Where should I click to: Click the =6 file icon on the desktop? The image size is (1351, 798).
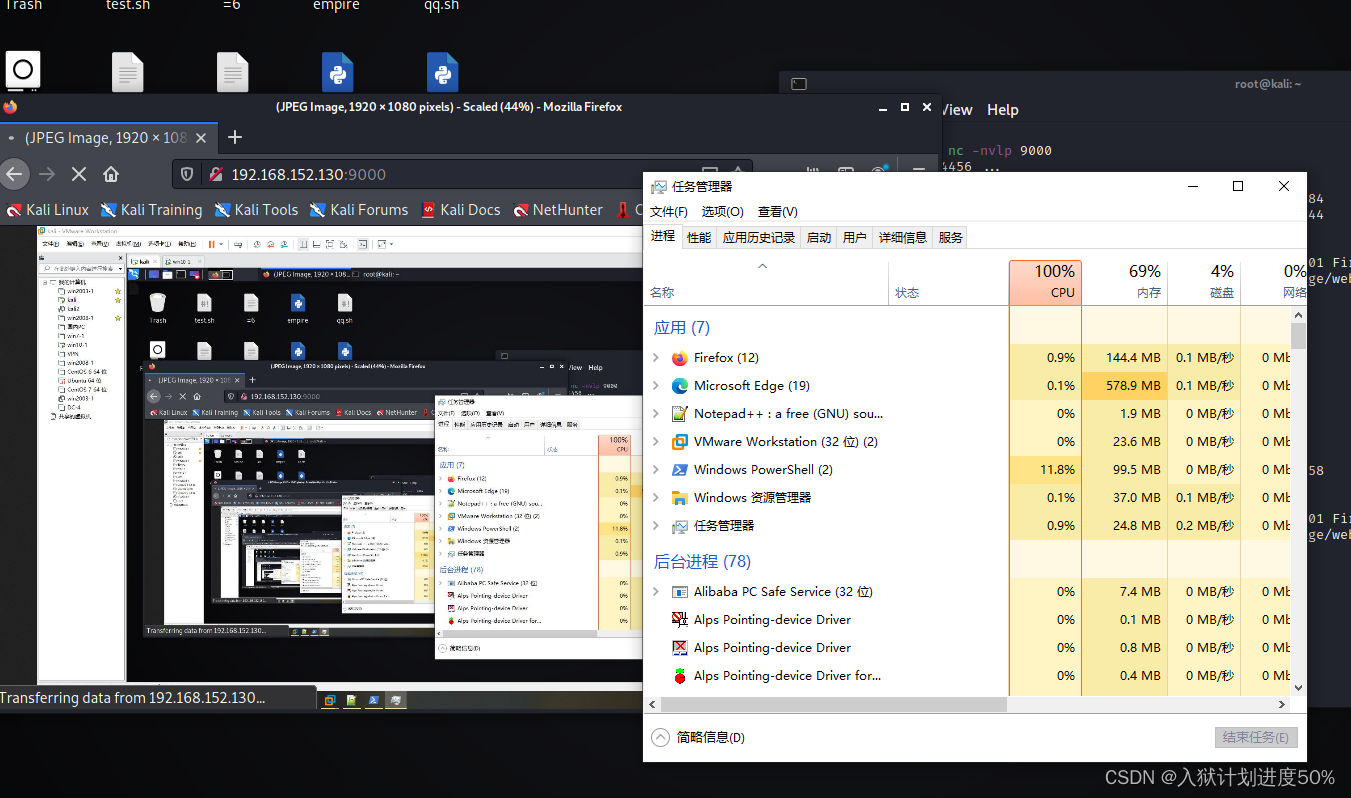click(x=232, y=72)
